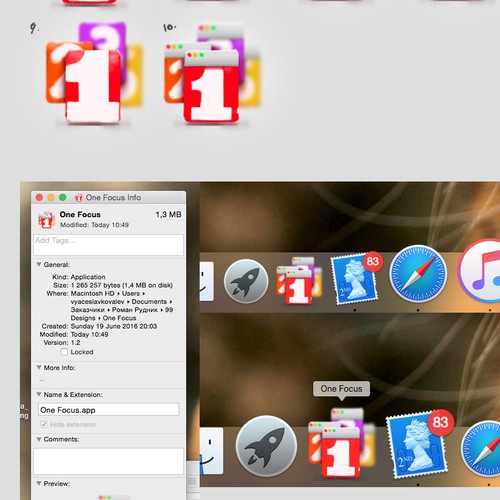This screenshot has height=500, width=500.
Task: Click the Comments text area
Action: click(108, 461)
